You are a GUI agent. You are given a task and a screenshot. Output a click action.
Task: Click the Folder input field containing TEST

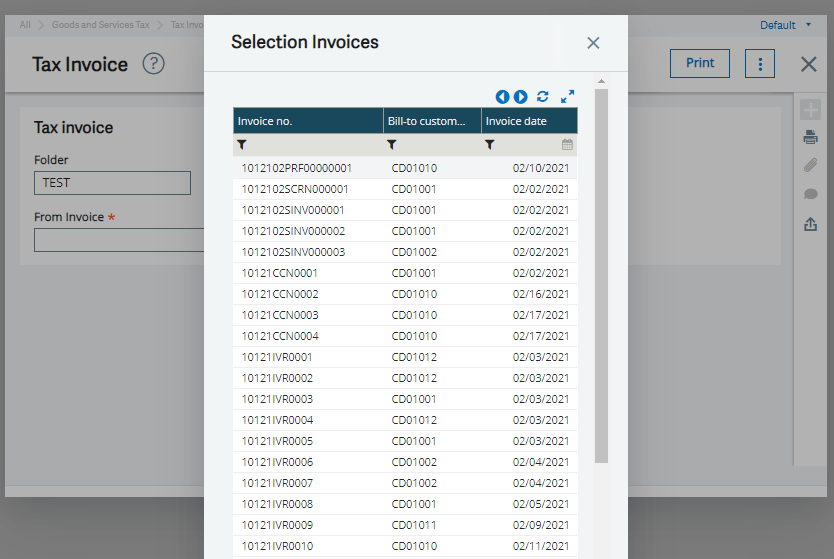click(112, 183)
